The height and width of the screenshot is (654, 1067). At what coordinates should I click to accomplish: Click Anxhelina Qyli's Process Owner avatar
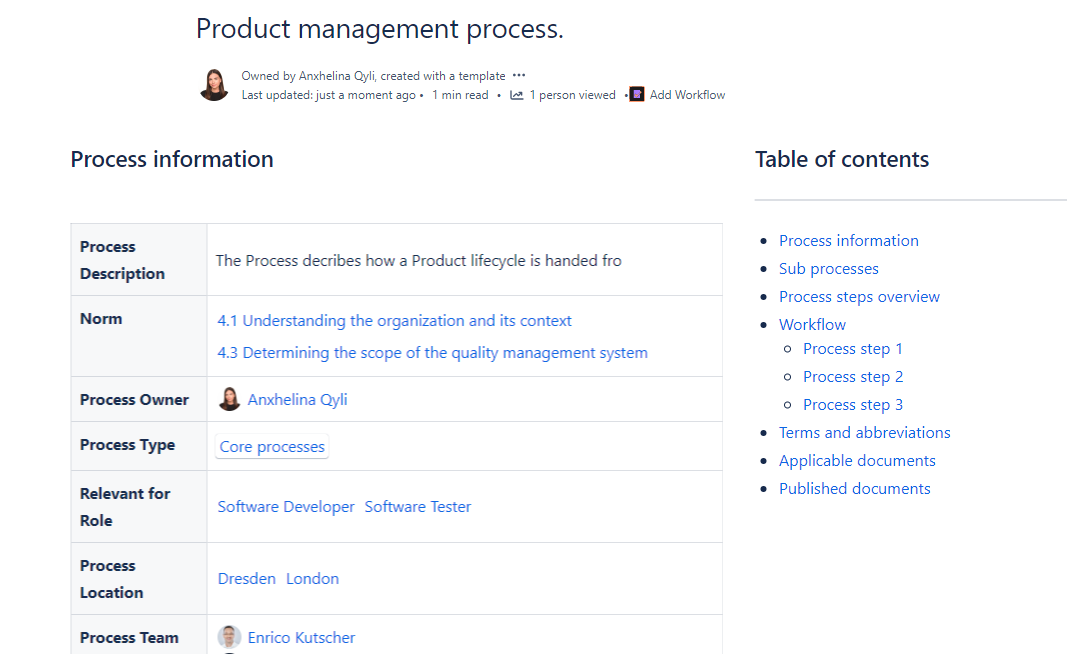pos(229,399)
